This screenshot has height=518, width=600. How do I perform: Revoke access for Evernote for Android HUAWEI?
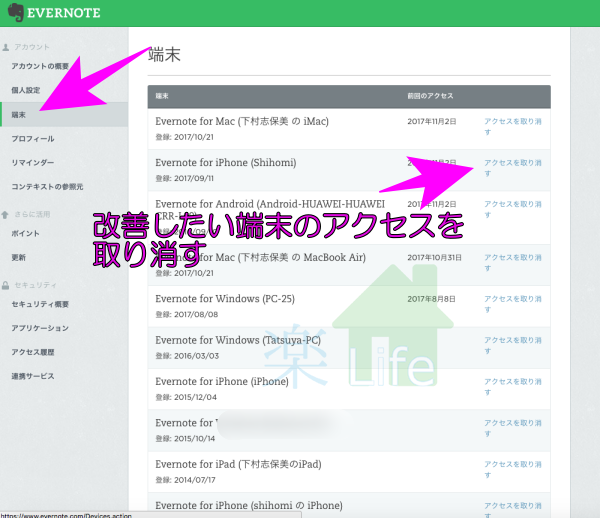click(513, 209)
